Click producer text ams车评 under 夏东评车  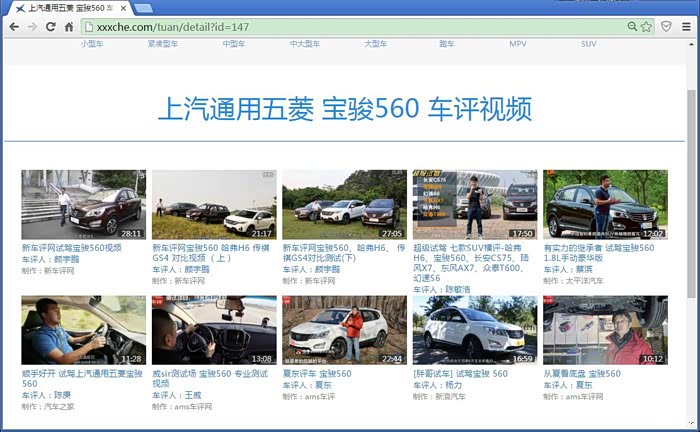click(x=320, y=396)
